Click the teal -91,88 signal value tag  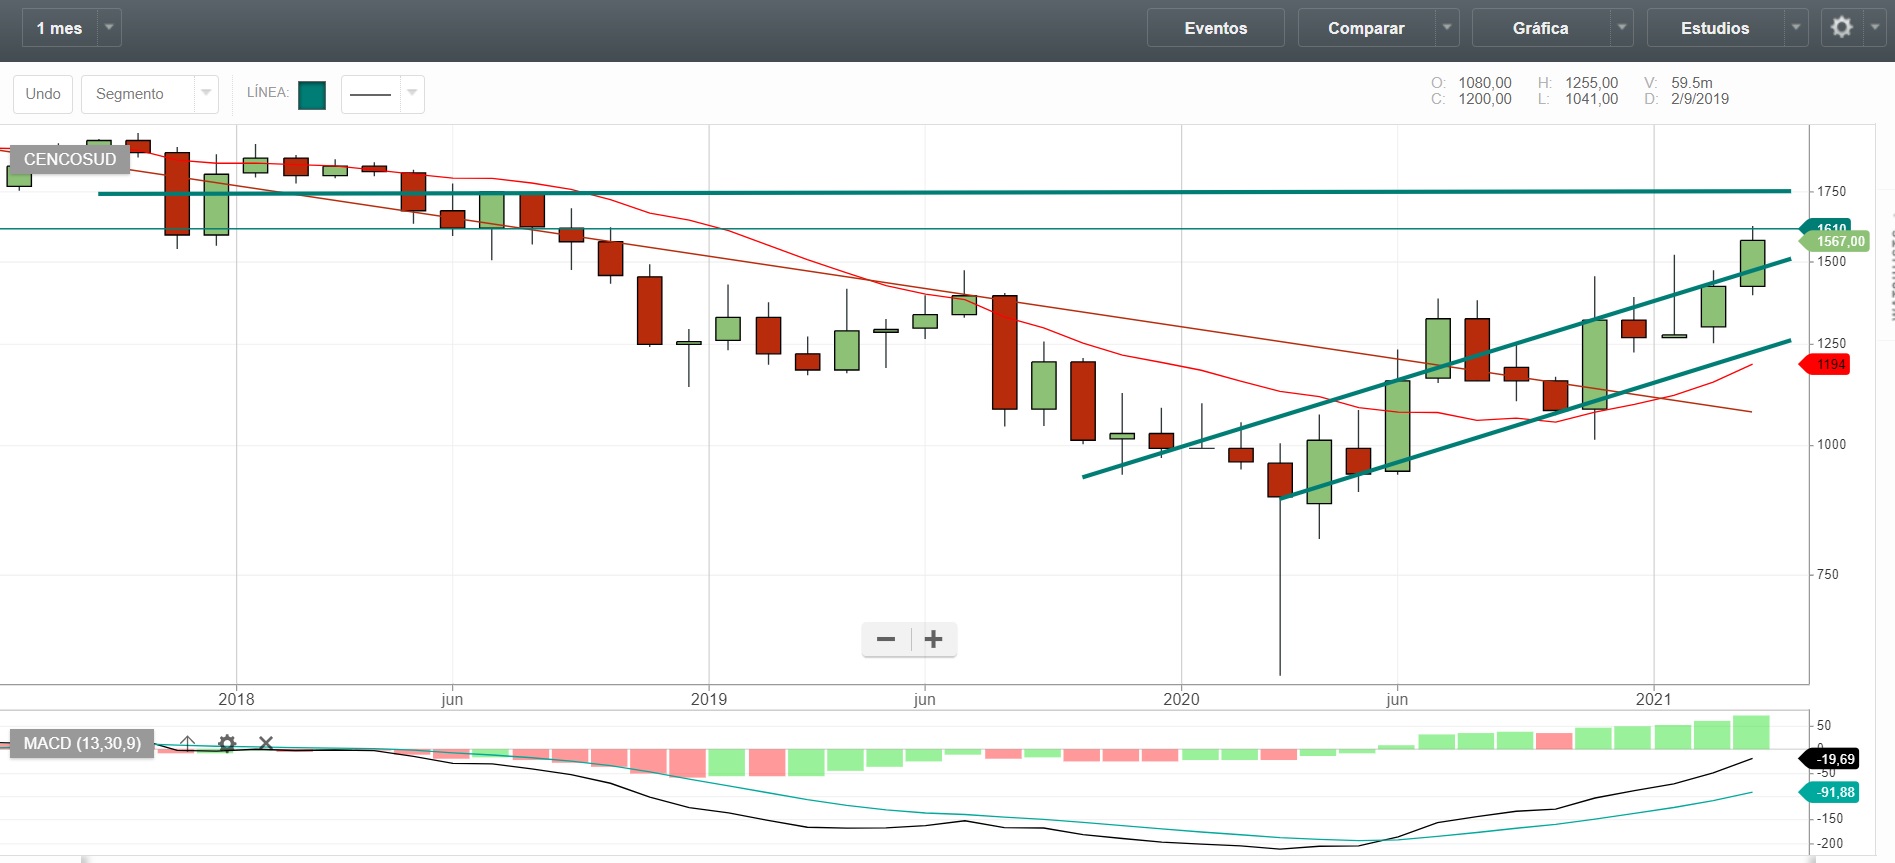[1829, 792]
